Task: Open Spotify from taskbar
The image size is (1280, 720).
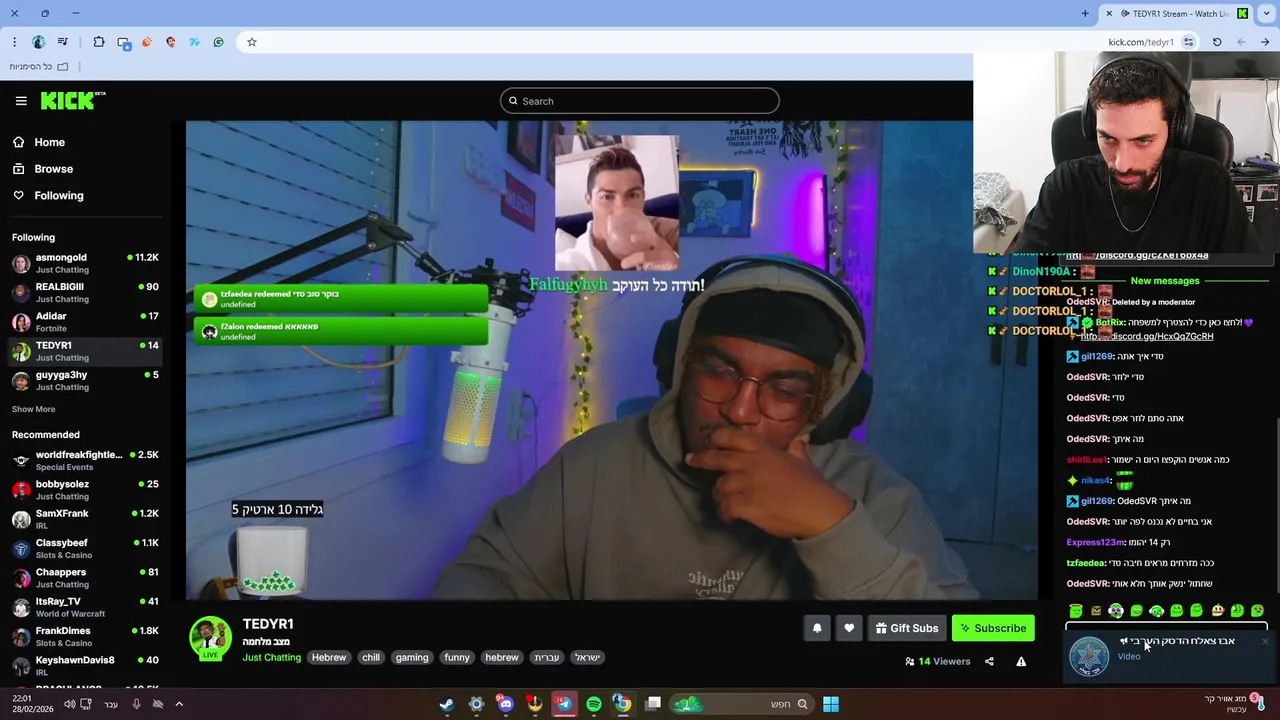Action: (x=594, y=704)
